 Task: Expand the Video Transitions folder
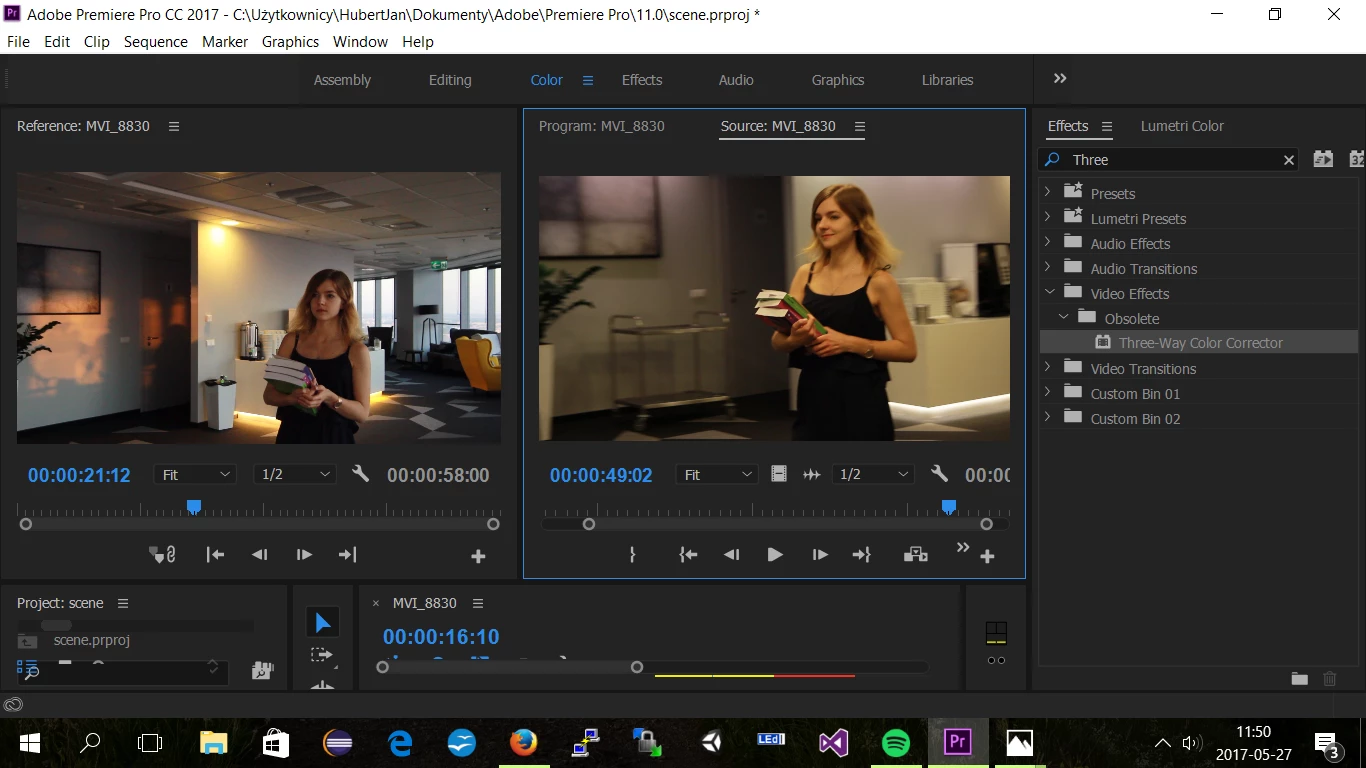(x=1048, y=367)
